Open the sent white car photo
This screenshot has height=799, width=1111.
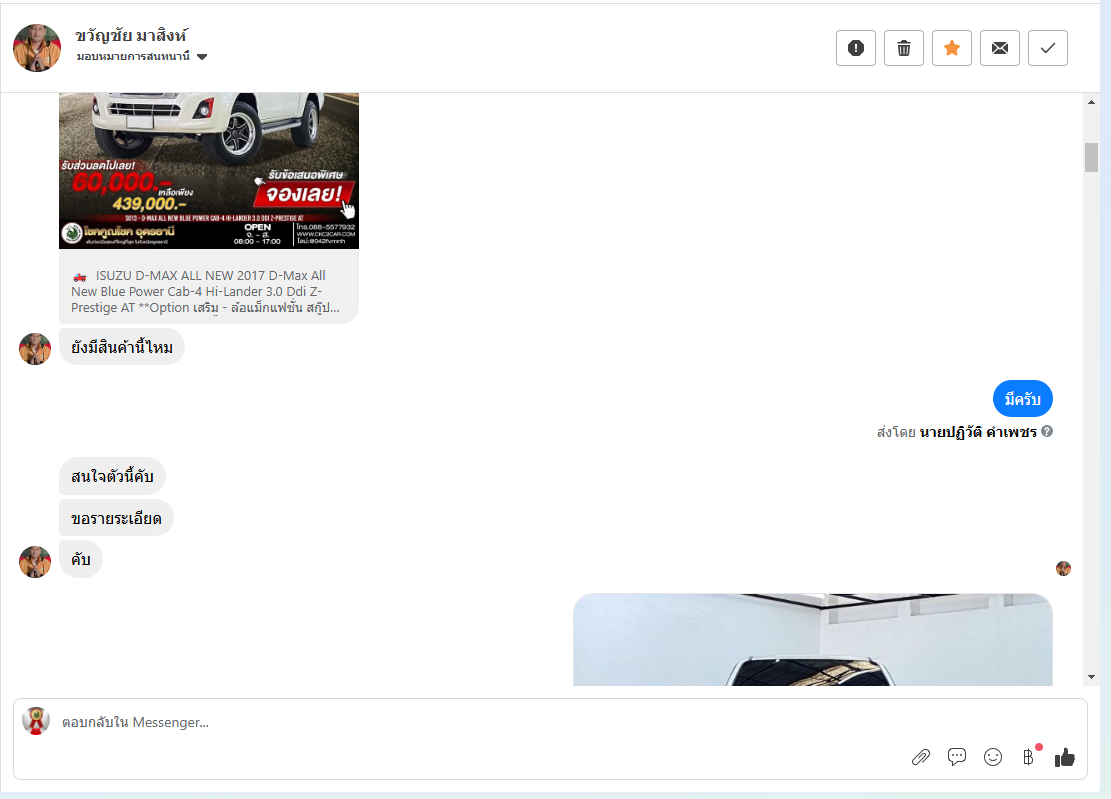click(813, 640)
